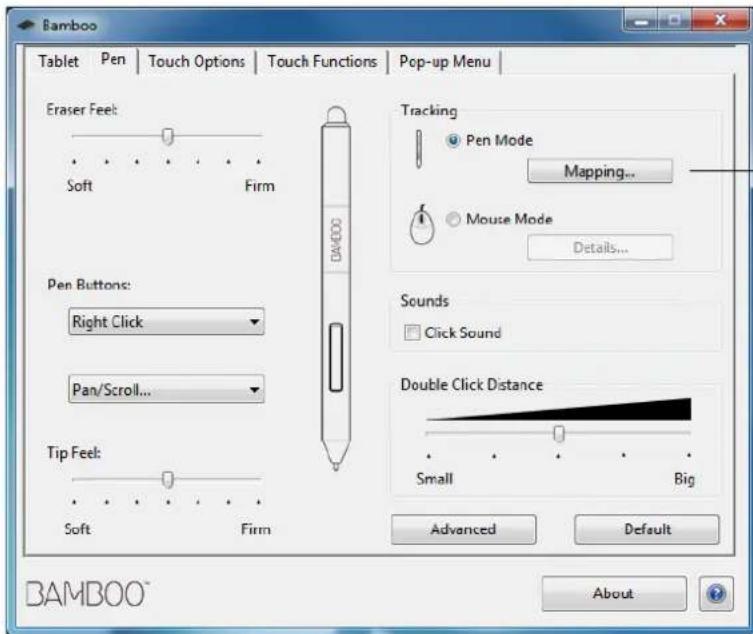Open the Right Click pen button dropdown
Image resolution: width=753 pixels, height=634 pixels.
click(166, 321)
